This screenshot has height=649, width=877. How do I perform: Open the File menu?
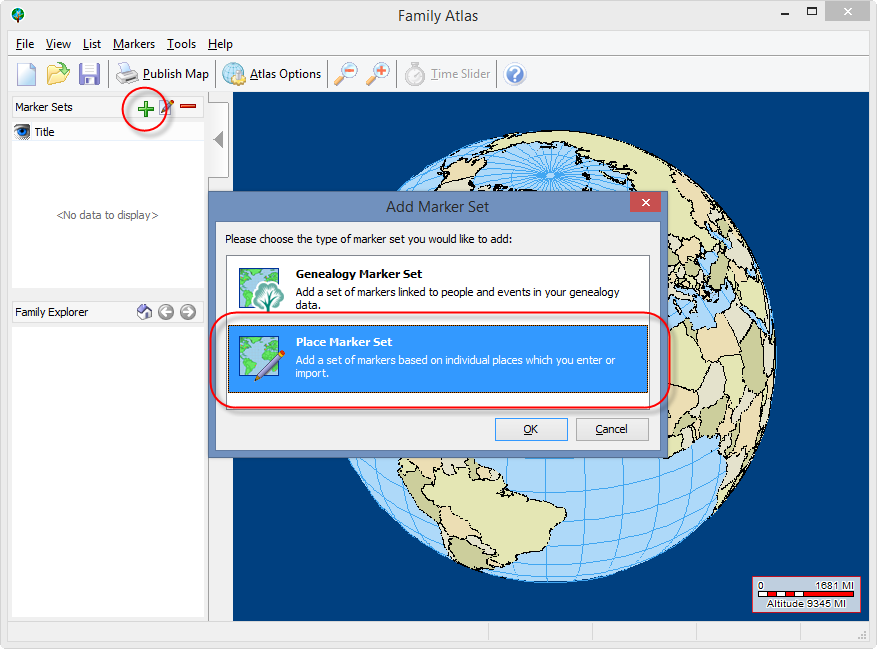(25, 44)
